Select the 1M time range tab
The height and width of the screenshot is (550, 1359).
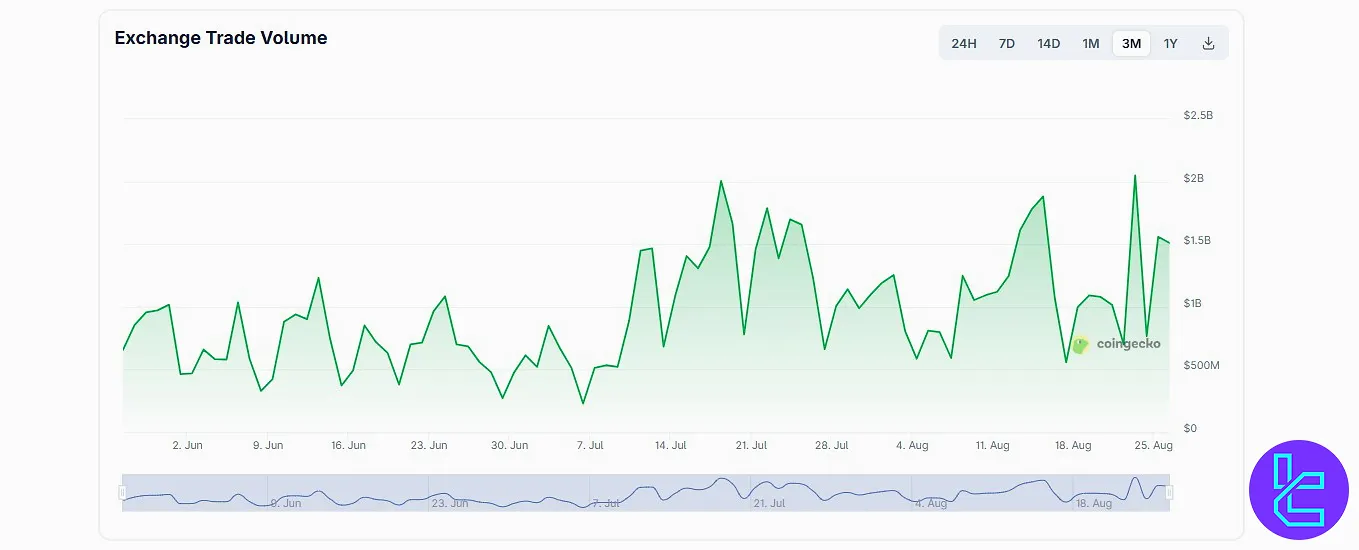(x=1091, y=43)
